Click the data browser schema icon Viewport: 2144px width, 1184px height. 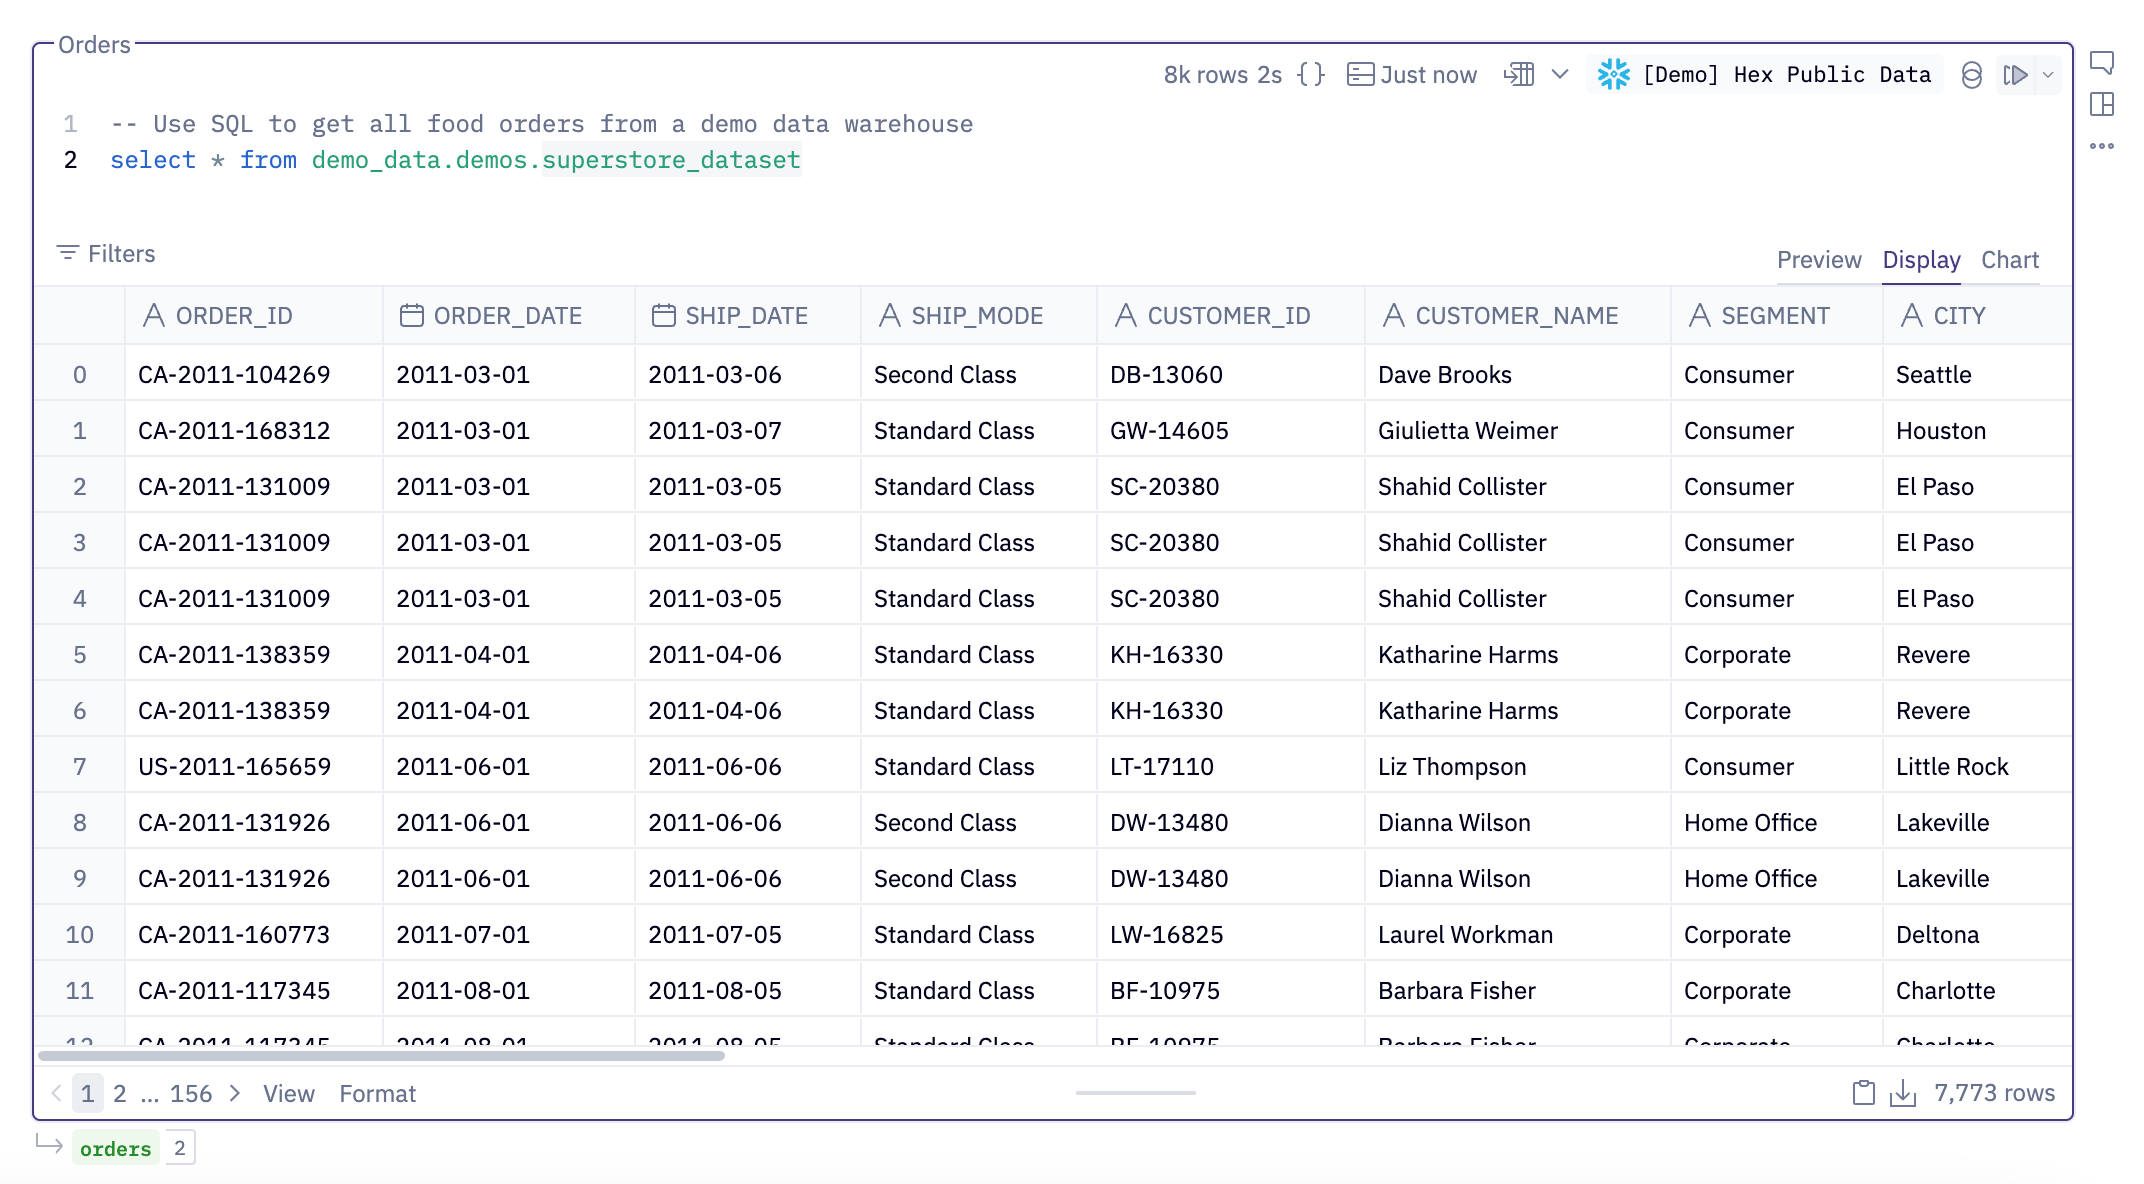(1971, 75)
